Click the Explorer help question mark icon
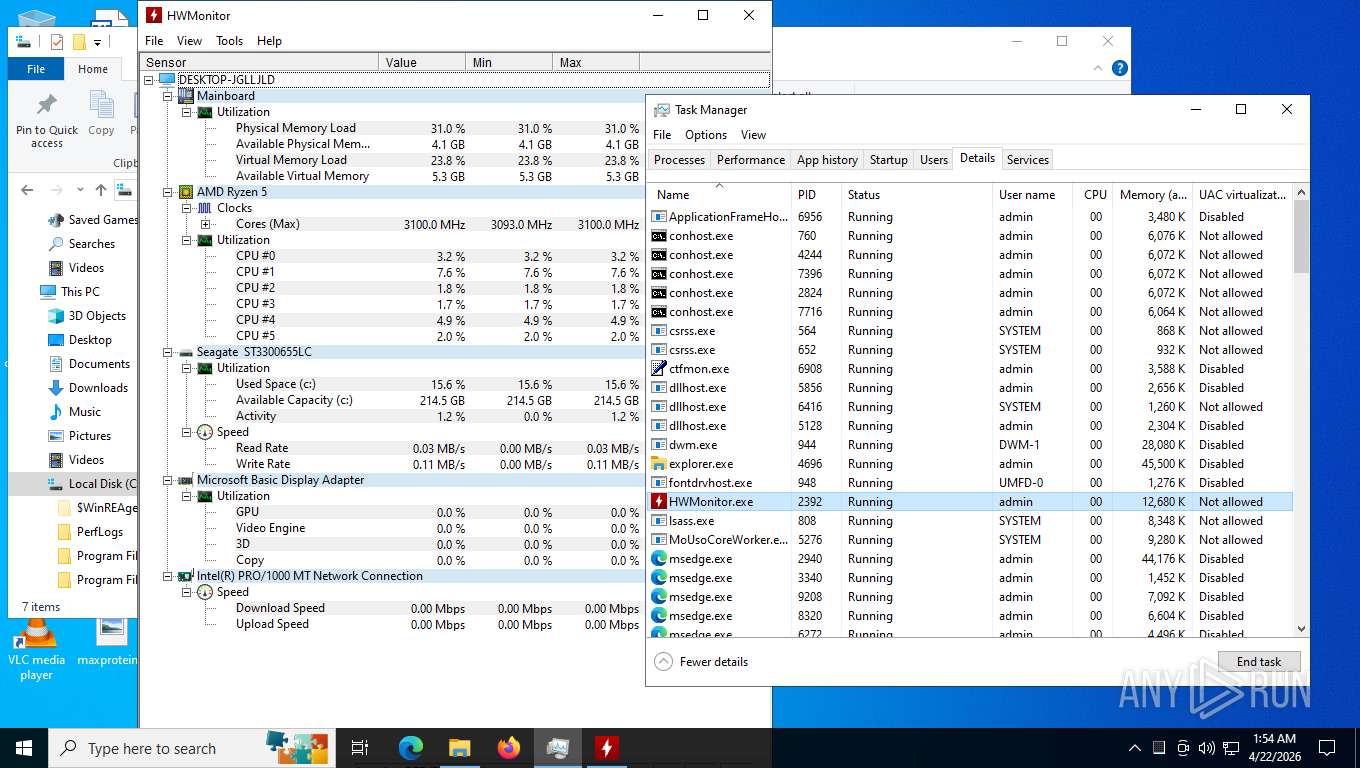Image resolution: width=1360 pixels, height=768 pixels. click(1120, 68)
